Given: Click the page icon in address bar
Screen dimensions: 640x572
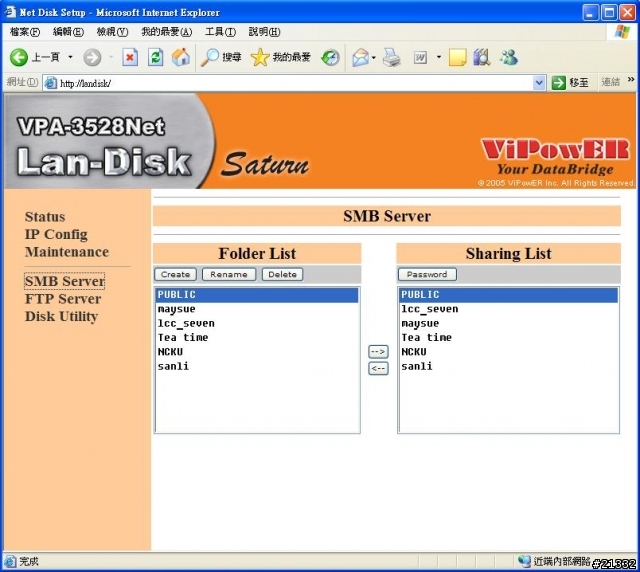Looking at the screenshot, I should tap(51, 83).
